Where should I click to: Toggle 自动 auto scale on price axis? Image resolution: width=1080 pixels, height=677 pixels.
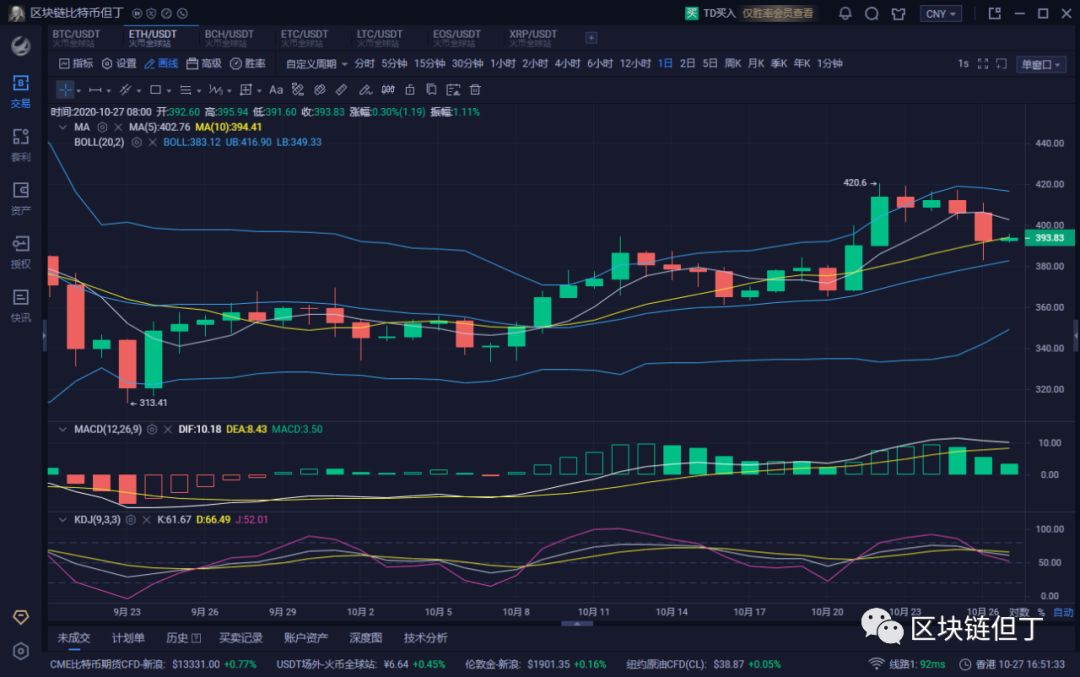tap(1063, 612)
